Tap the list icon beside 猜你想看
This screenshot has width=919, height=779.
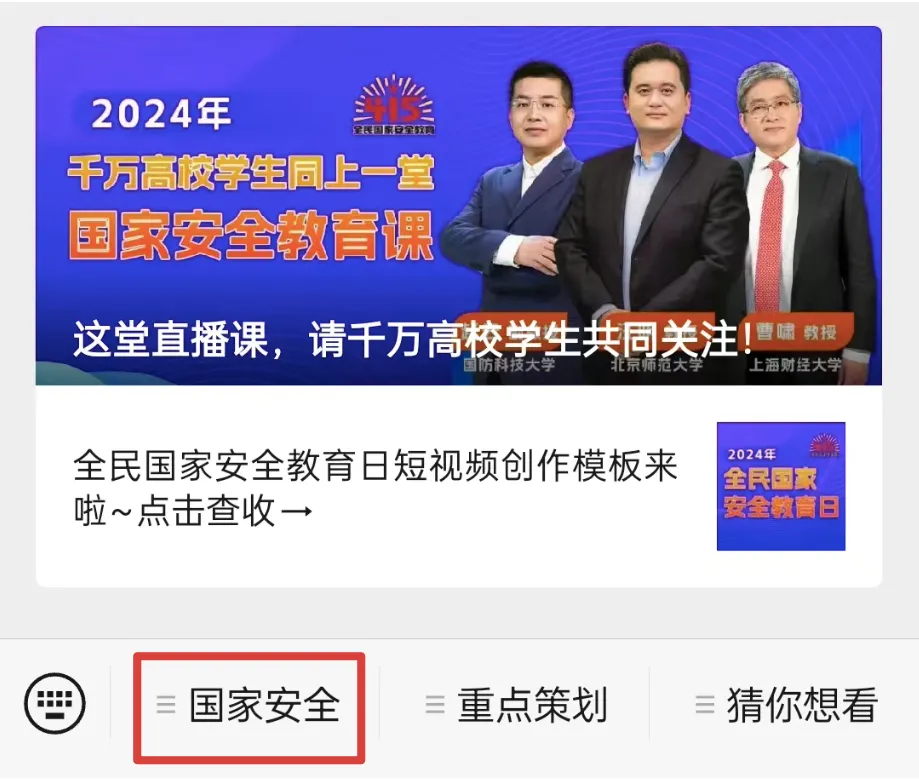click(x=704, y=704)
